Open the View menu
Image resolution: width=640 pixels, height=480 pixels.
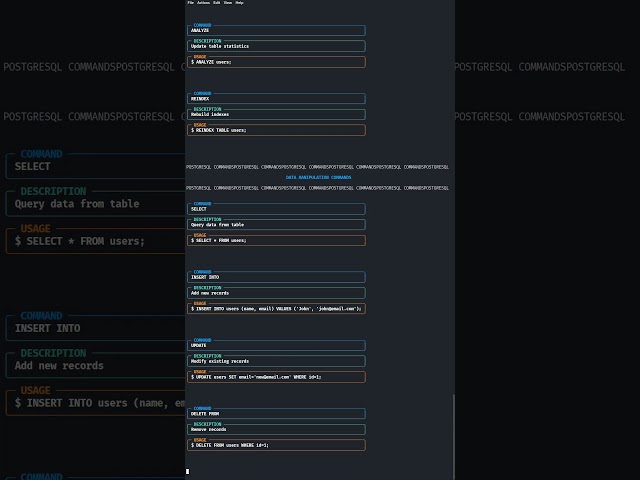[x=228, y=2]
